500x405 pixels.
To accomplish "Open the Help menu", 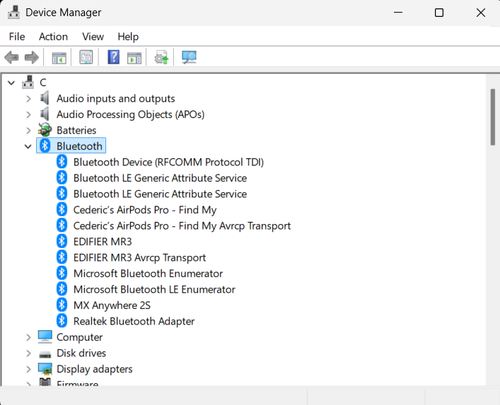I will 128,36.
